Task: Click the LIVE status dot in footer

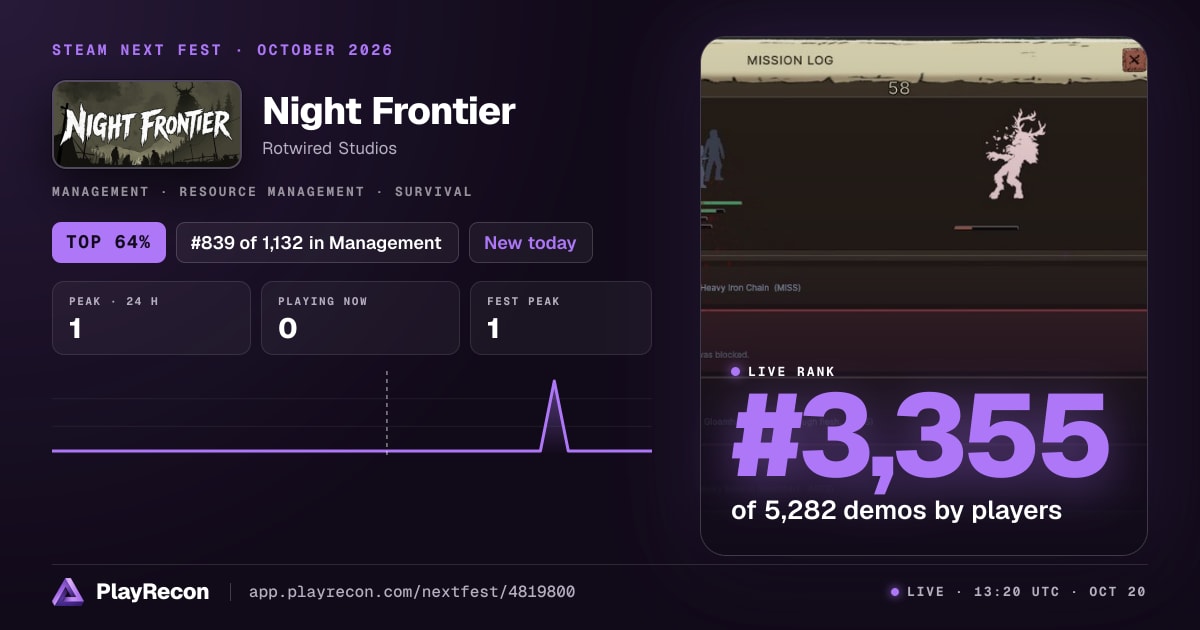Action: pos(895,592)
